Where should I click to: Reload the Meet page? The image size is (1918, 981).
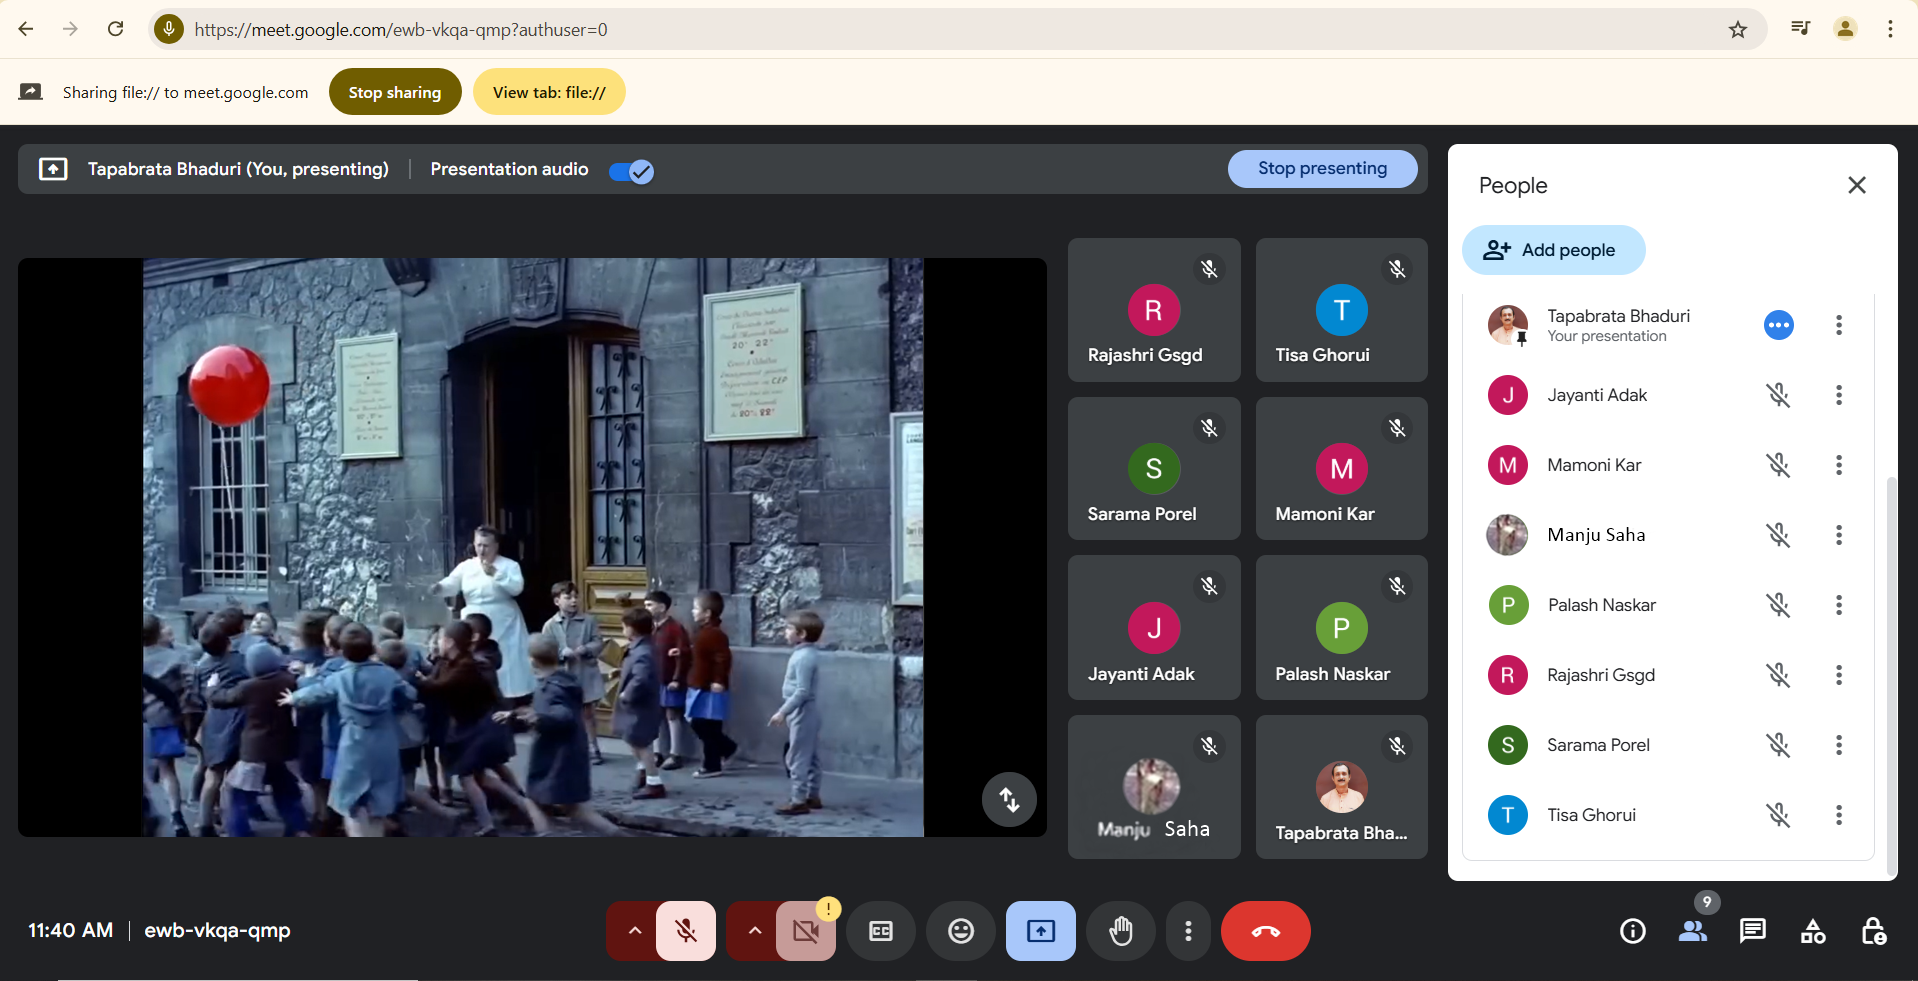tap(116, 29)
